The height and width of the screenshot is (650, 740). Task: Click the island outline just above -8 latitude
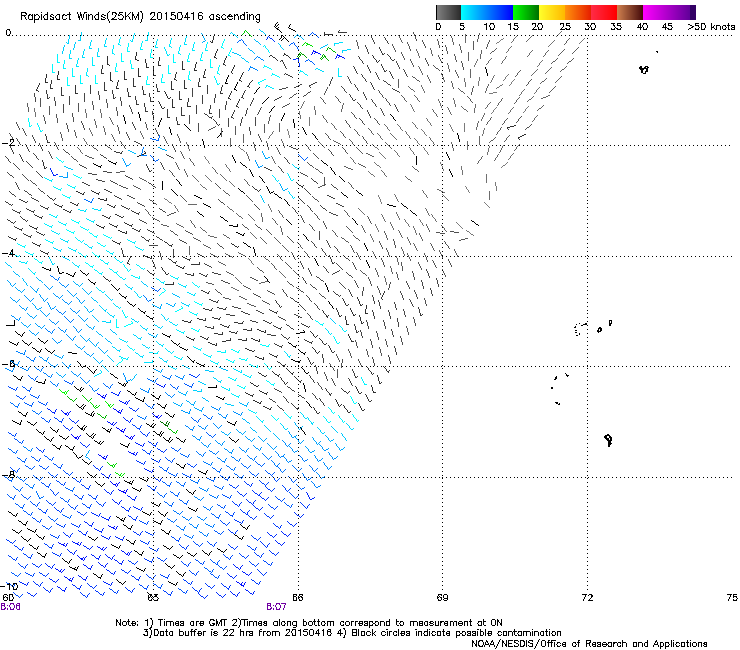click(x=608, y=440)
